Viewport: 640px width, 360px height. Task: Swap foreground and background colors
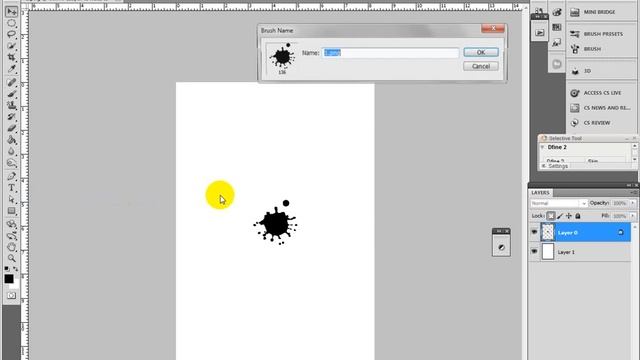pyautogui.click(x=16, y=269)
